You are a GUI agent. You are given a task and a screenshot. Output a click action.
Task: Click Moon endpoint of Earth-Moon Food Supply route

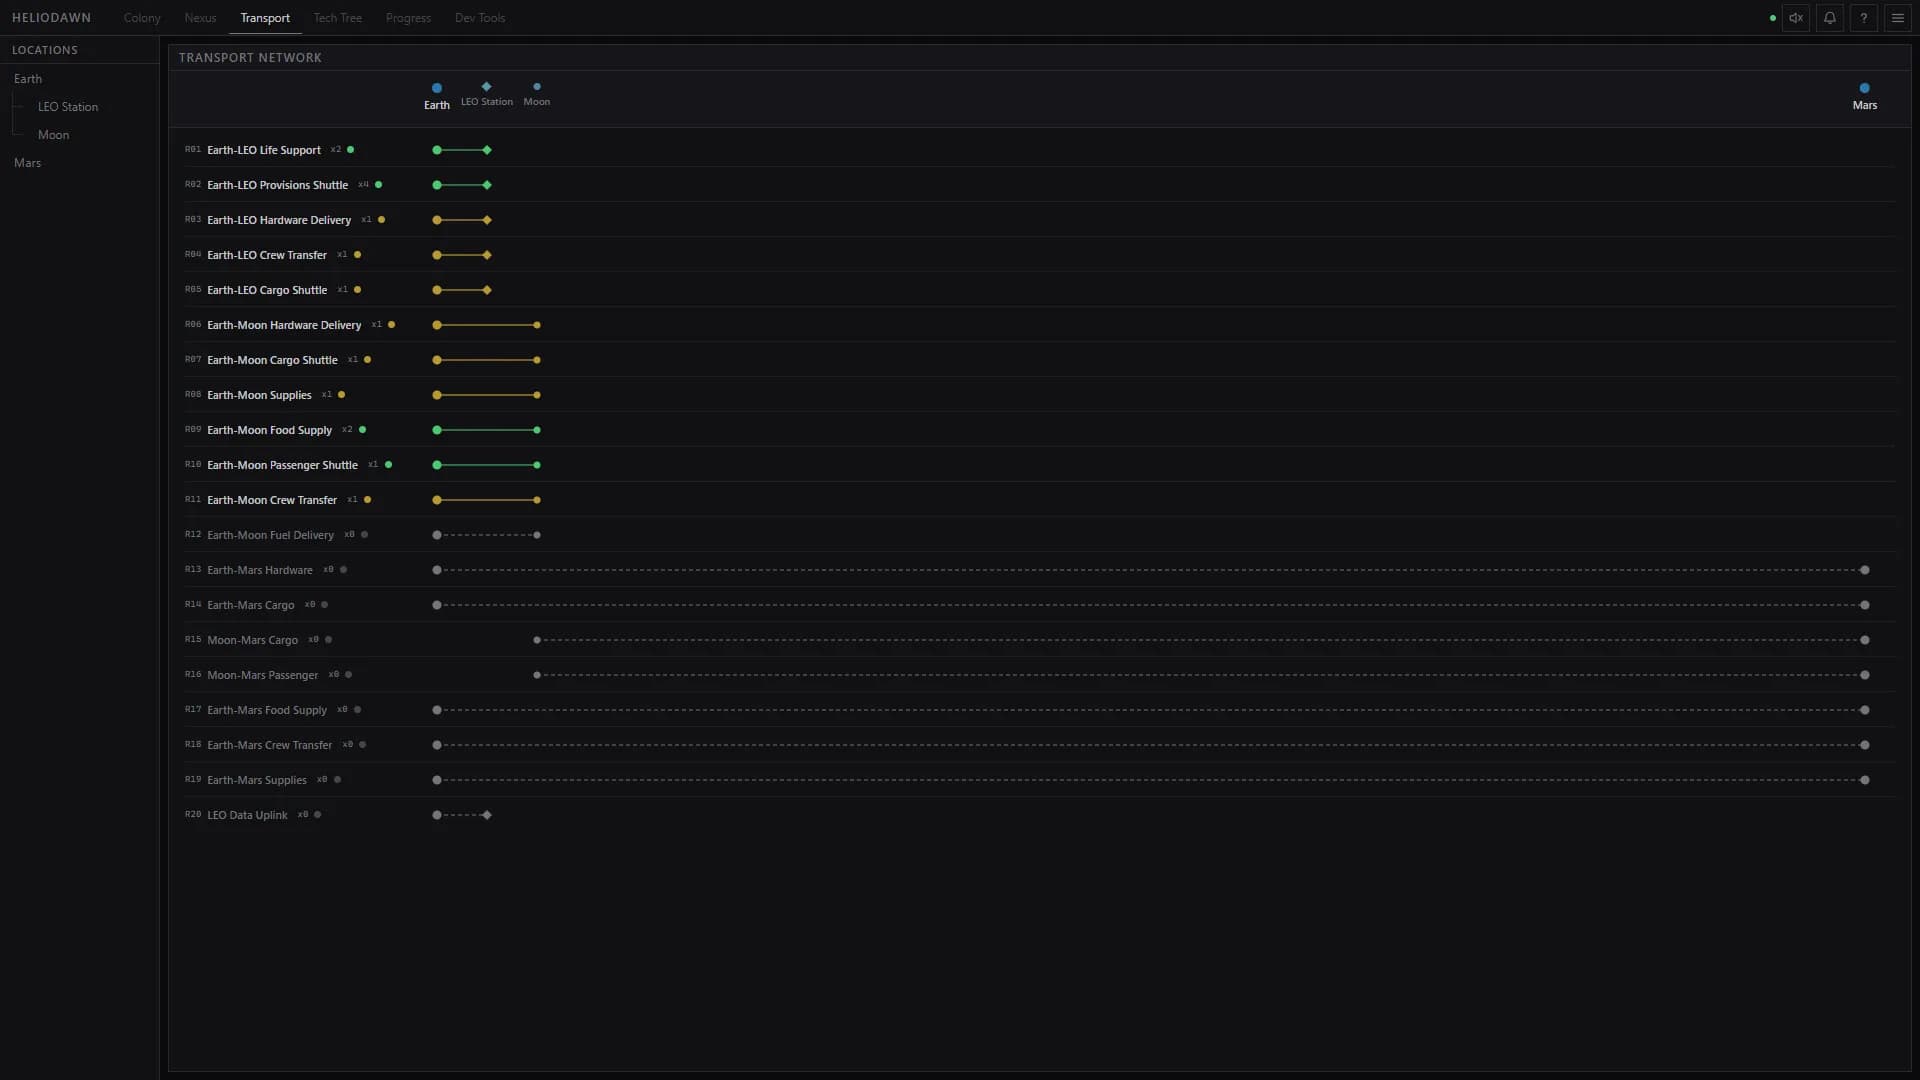pos(537,430)
